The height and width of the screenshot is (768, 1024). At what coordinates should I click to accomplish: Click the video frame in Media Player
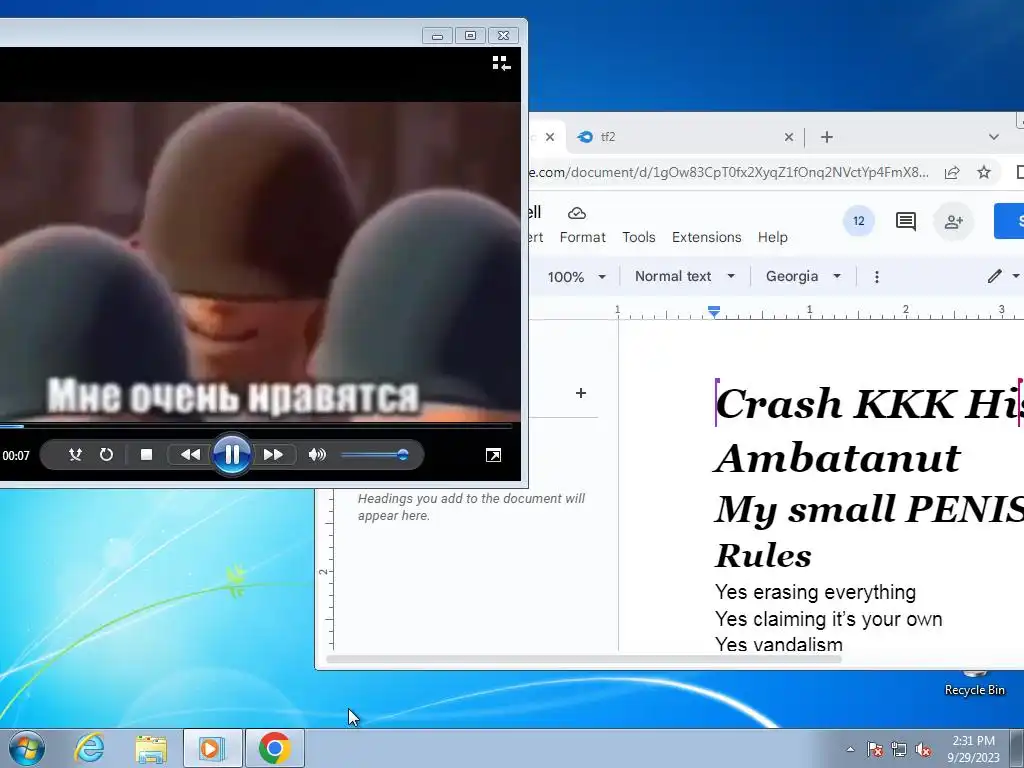260,261
